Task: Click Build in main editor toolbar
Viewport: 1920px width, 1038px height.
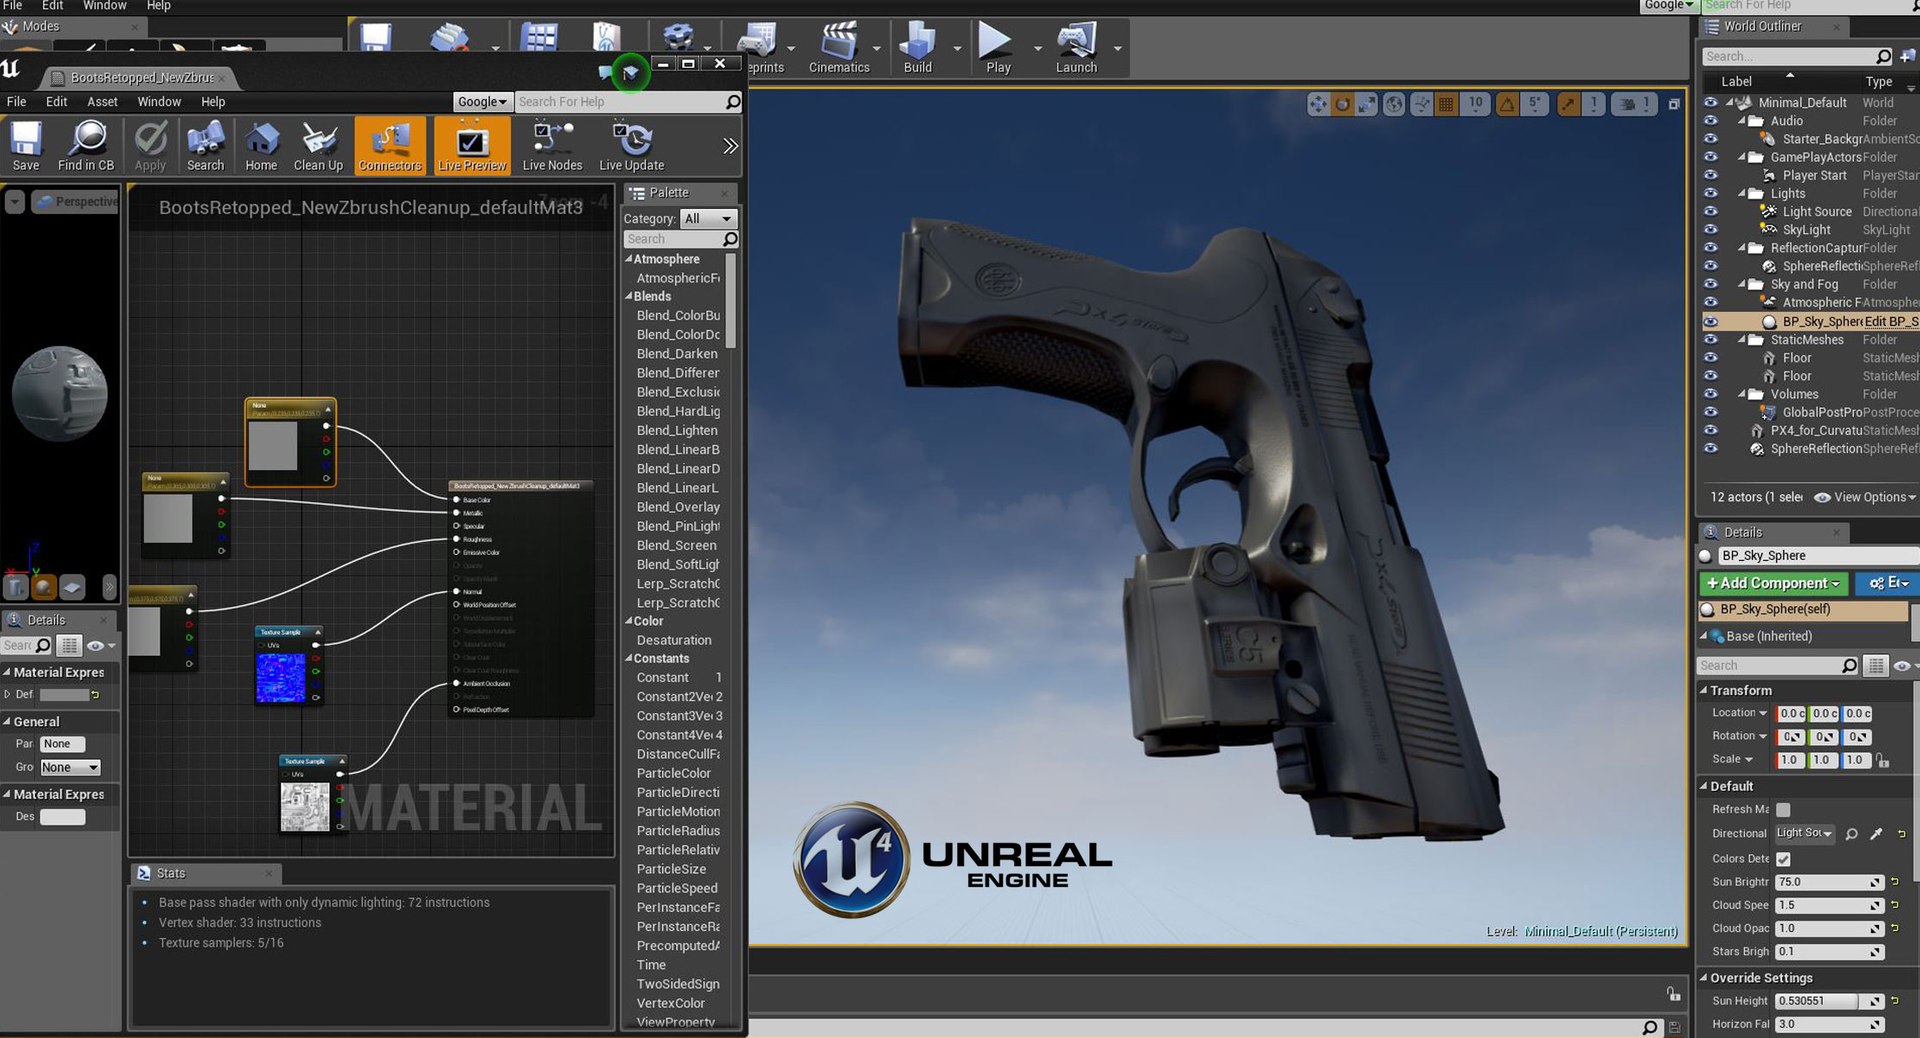Action: point(917,48)
